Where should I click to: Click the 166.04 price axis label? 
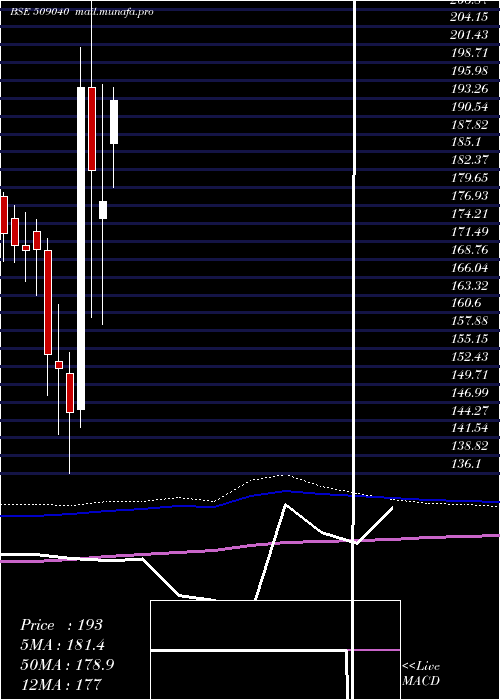469,267
